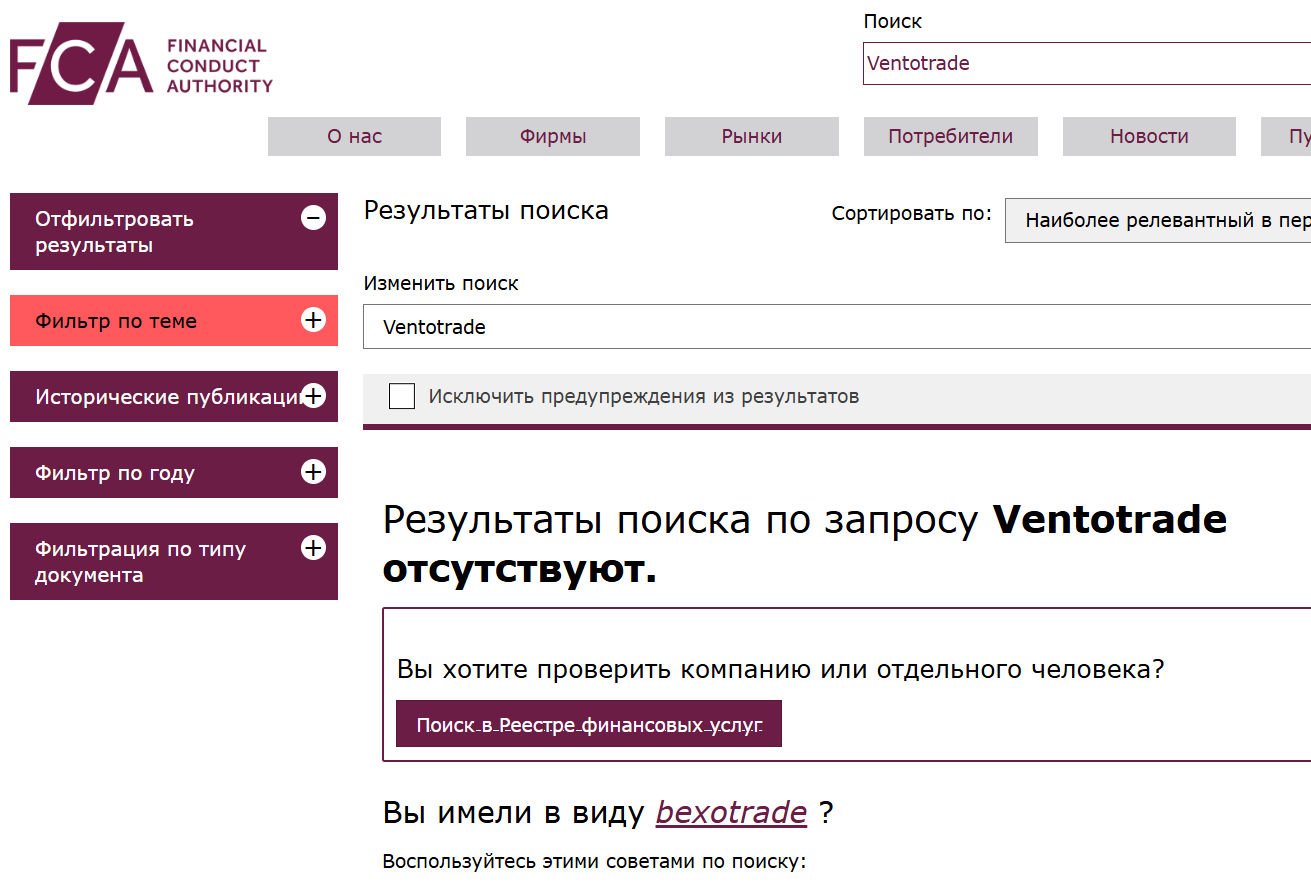
Task: Open the 'О нас' tab
Action: click(353, 136)
